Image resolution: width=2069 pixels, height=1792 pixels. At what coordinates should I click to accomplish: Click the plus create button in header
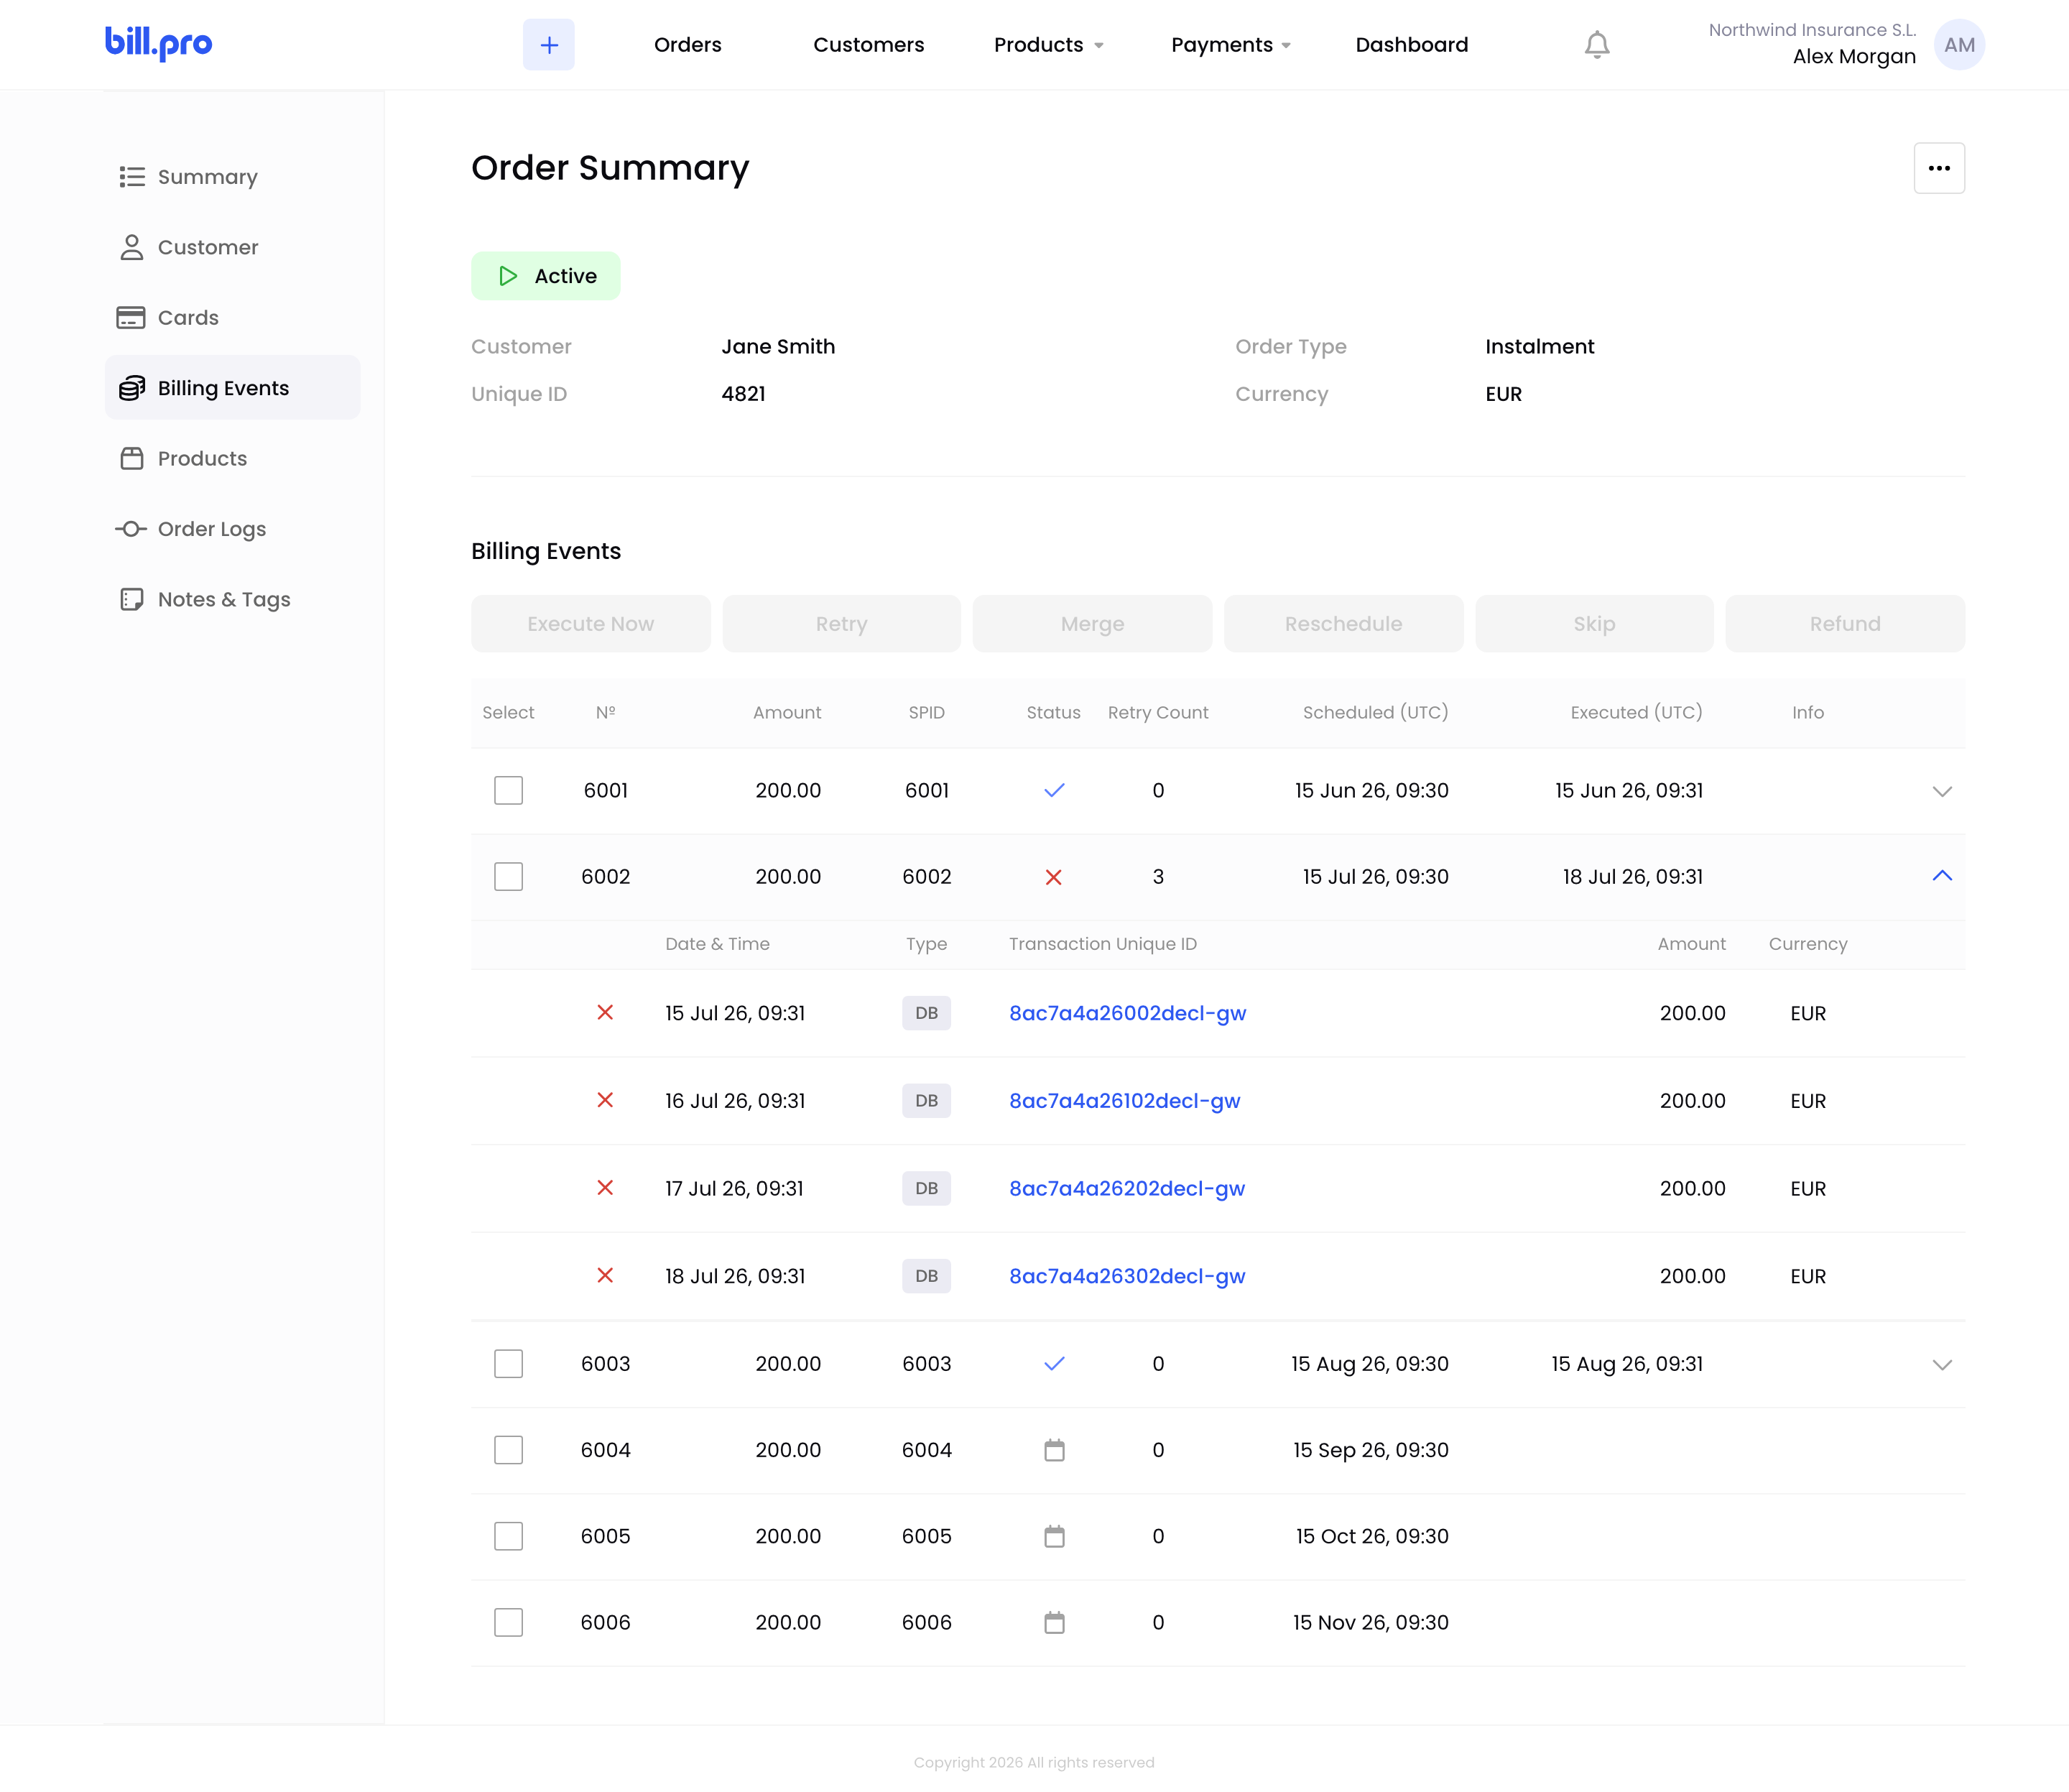click(548, 44)
